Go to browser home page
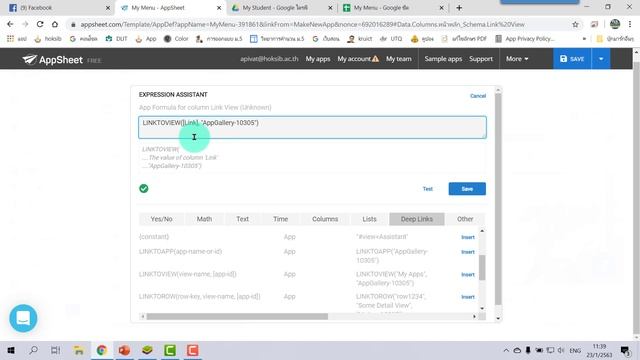 click(x=55, y=24)
